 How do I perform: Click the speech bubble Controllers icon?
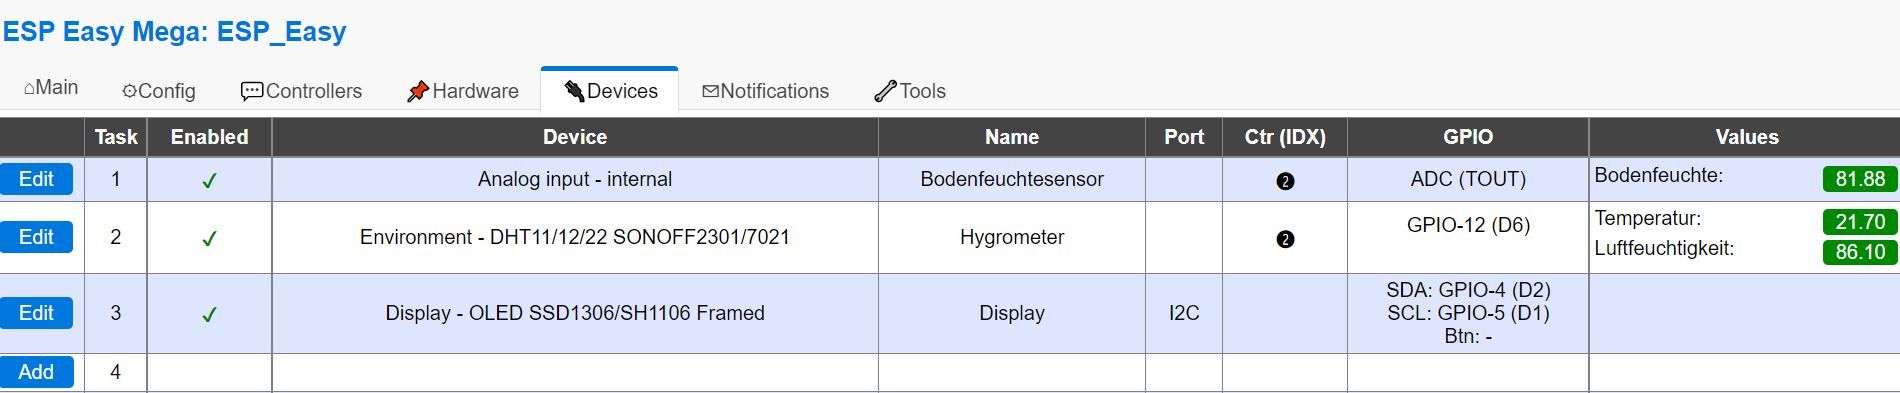(252, 91)
